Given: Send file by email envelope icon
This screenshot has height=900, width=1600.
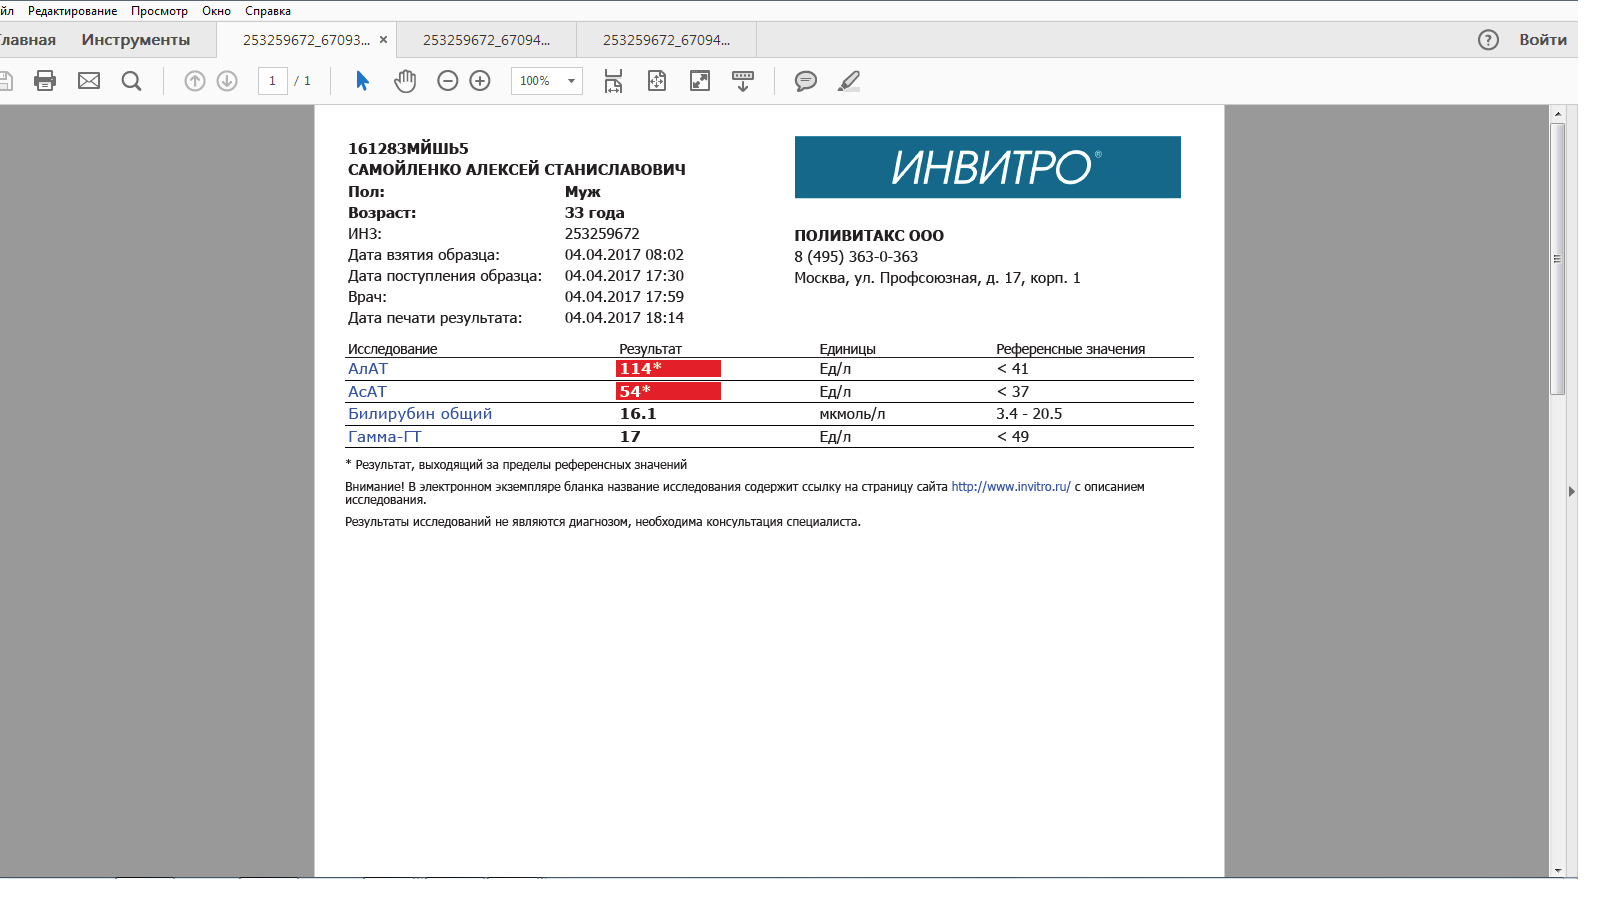Looking at the screenshot, I should click(89, 81).
